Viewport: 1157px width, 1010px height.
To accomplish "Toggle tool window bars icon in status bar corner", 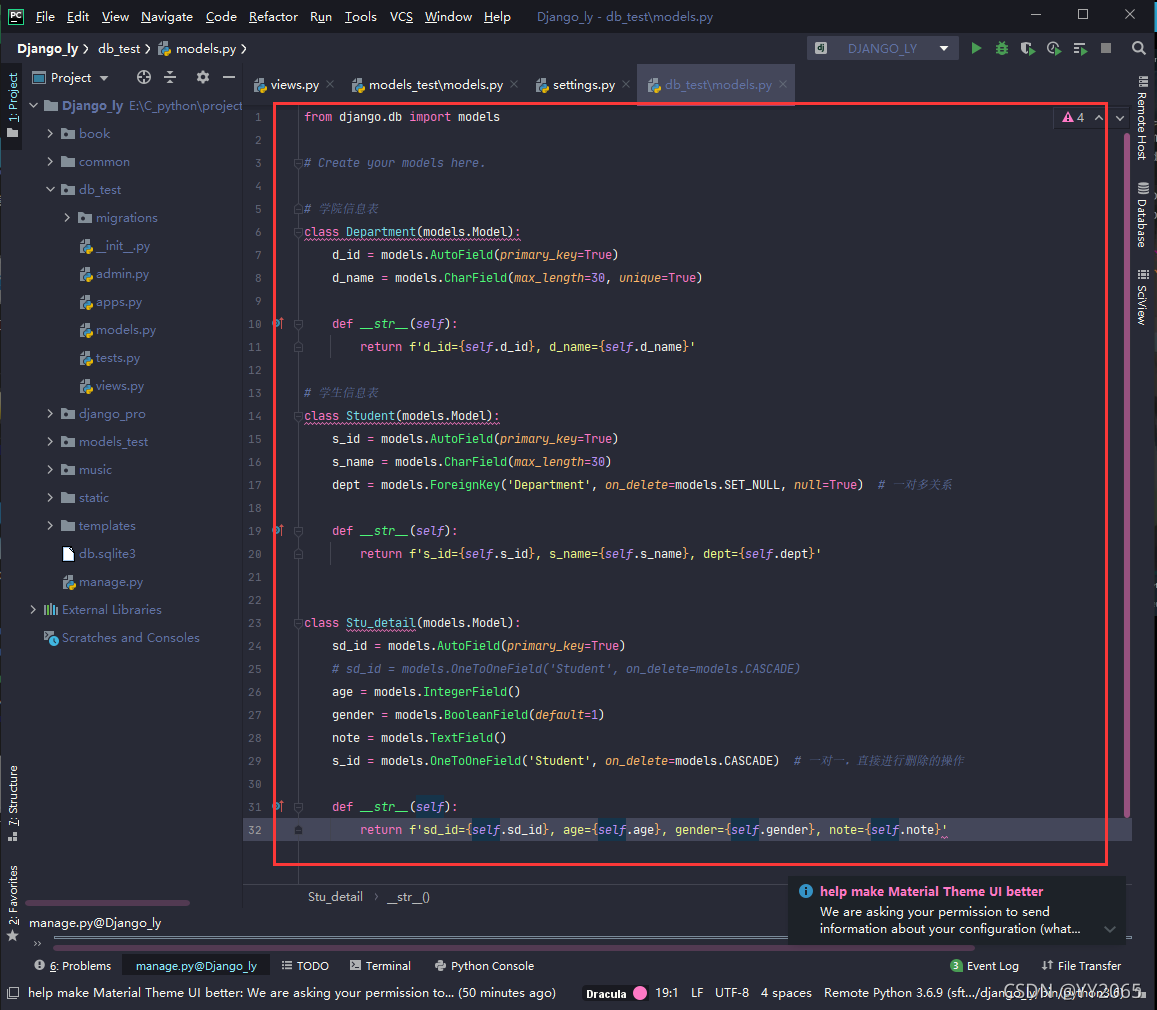I will pyautogui.click(x=13, y=993).
